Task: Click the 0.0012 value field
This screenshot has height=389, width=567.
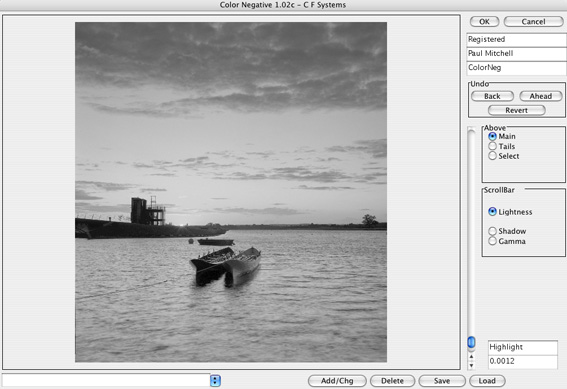Action: click(x=523, y=362)
